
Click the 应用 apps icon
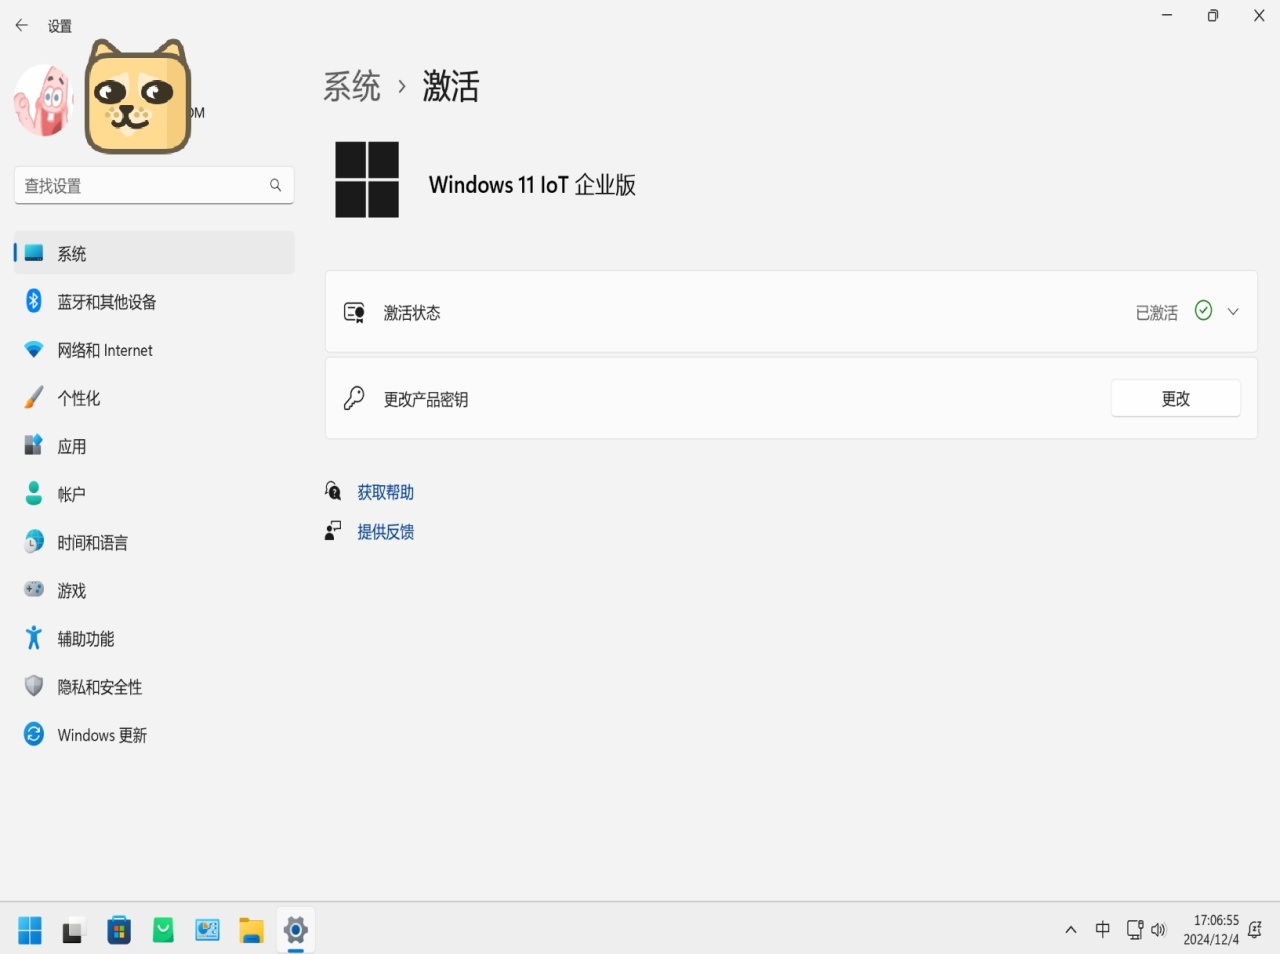(34, 446)
